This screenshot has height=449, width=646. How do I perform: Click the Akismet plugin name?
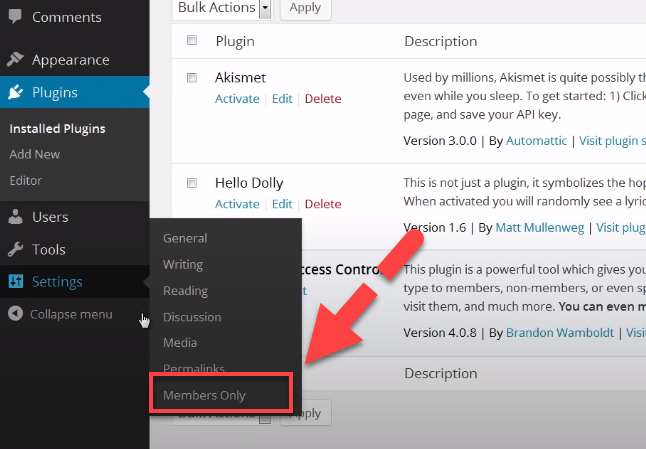241,77
